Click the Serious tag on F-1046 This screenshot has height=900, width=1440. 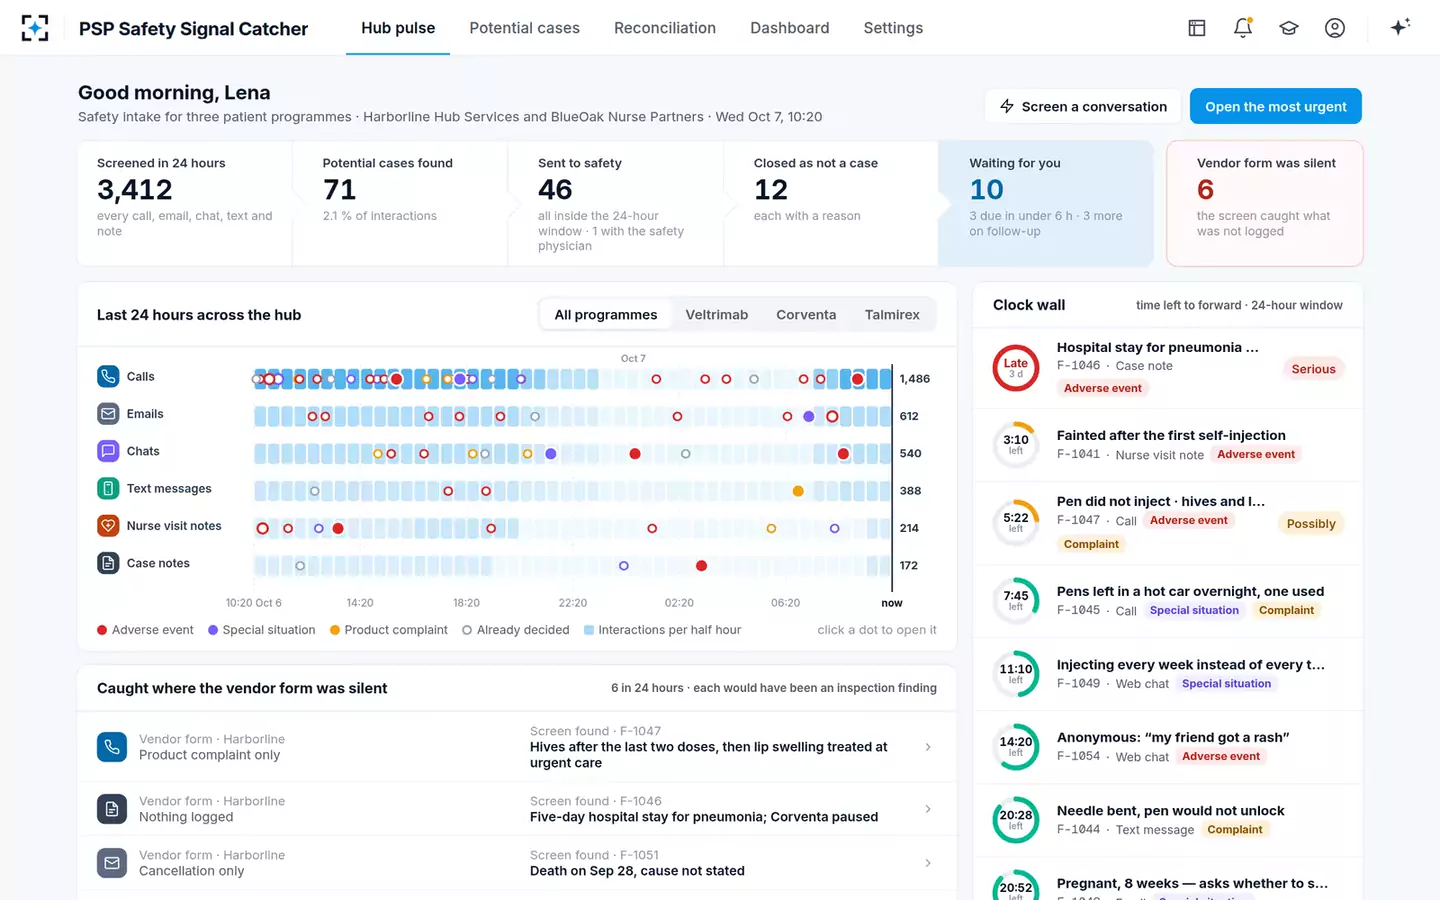tap(1313, 369)
